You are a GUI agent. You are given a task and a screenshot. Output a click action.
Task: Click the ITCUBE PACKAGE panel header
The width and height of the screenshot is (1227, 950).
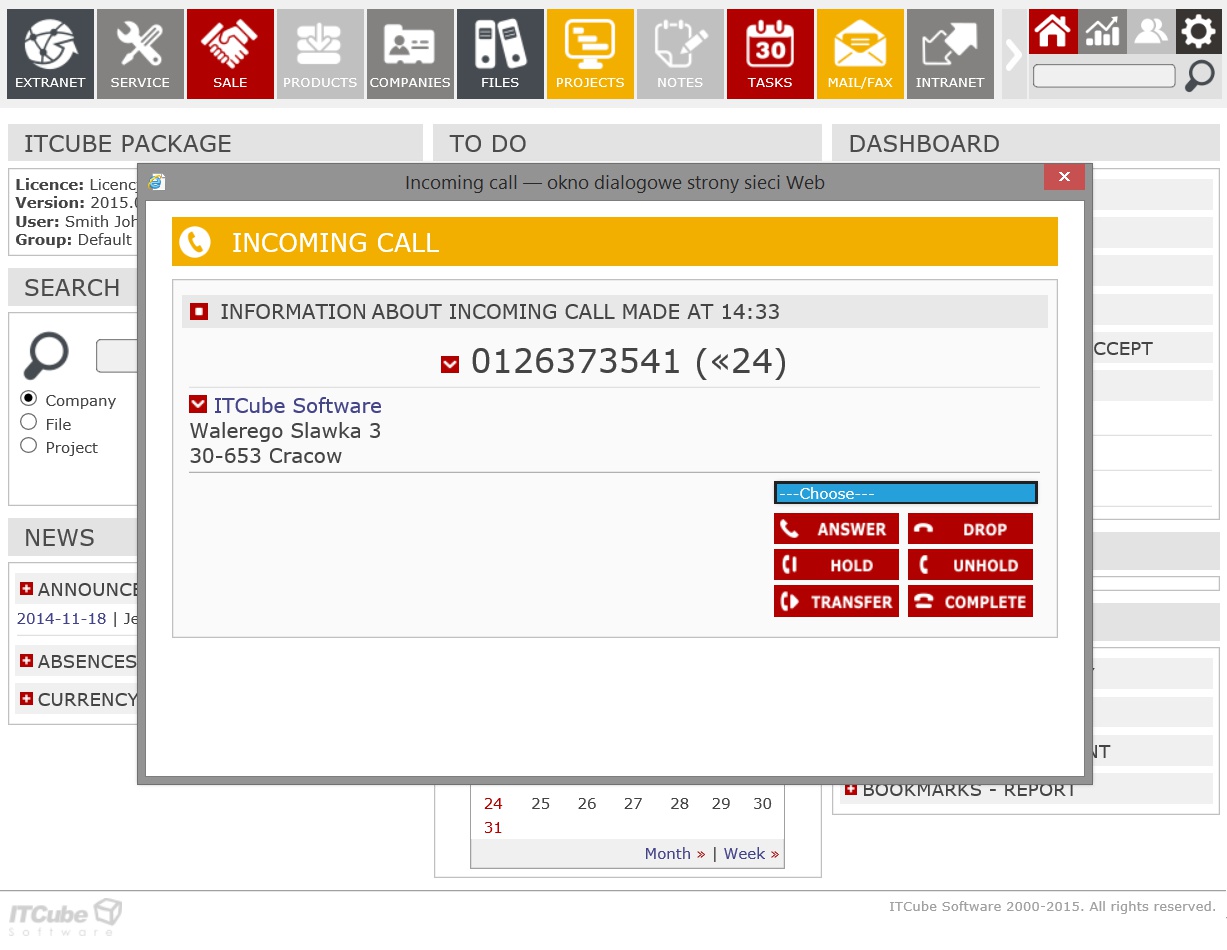click(x=215, y=143)
